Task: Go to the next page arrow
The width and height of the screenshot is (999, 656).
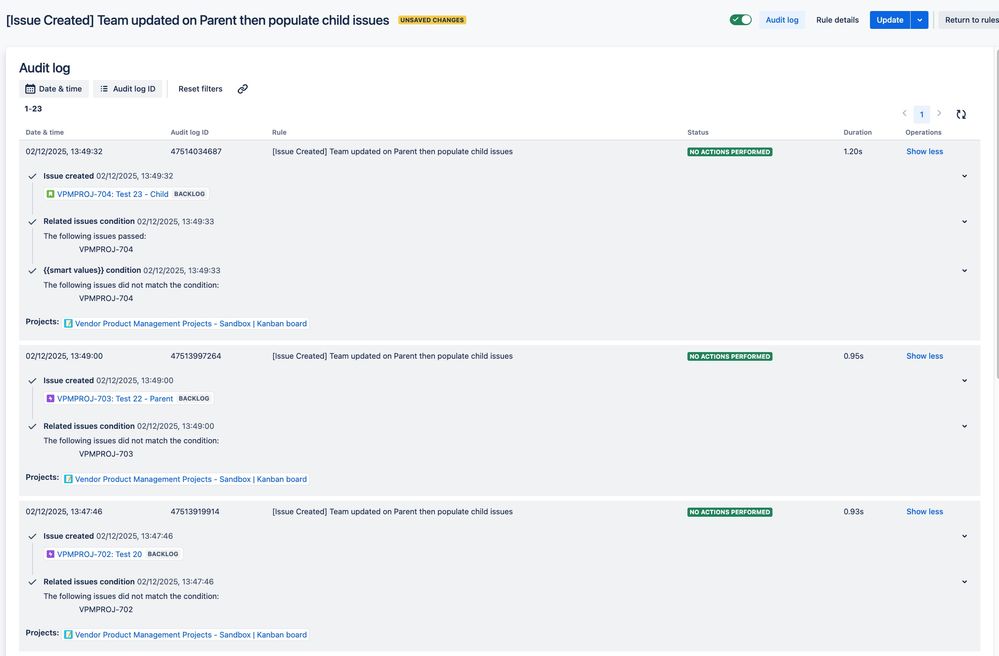Action: [939, 114]
